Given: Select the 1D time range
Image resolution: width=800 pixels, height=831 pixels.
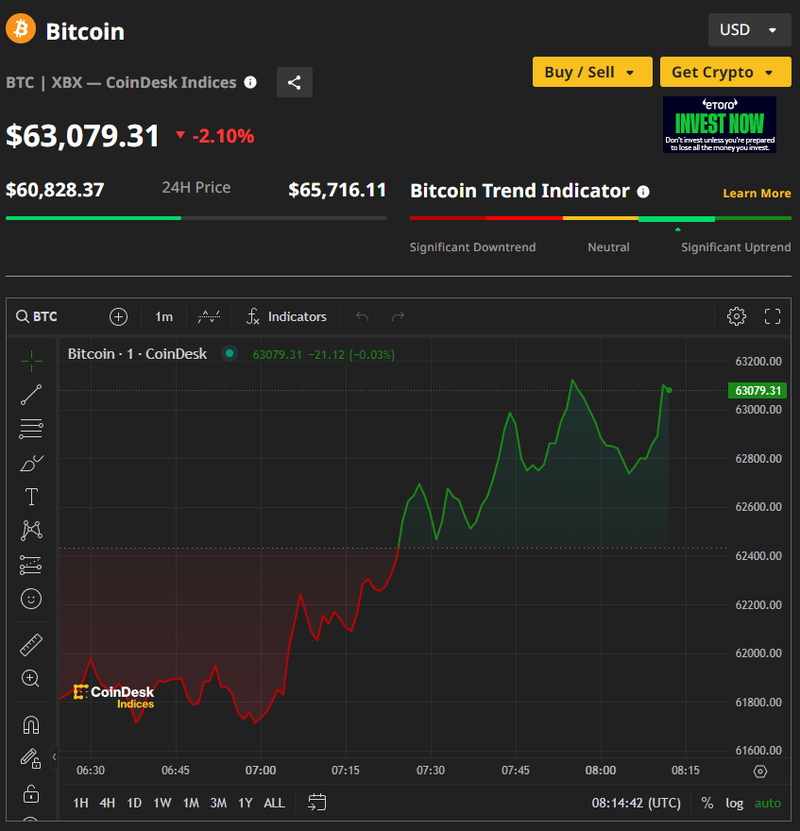Looking at the screenshot, I should point(134,803).
